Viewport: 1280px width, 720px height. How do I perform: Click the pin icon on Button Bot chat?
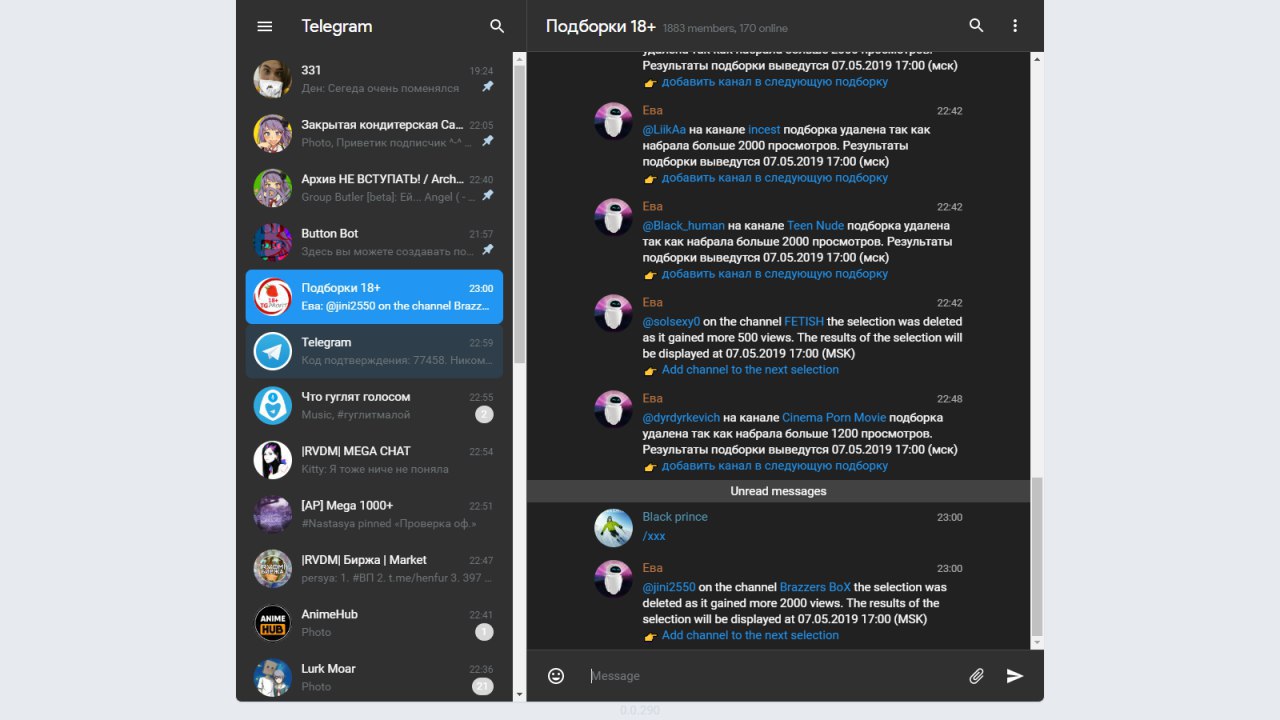click(x=487, y=250)
